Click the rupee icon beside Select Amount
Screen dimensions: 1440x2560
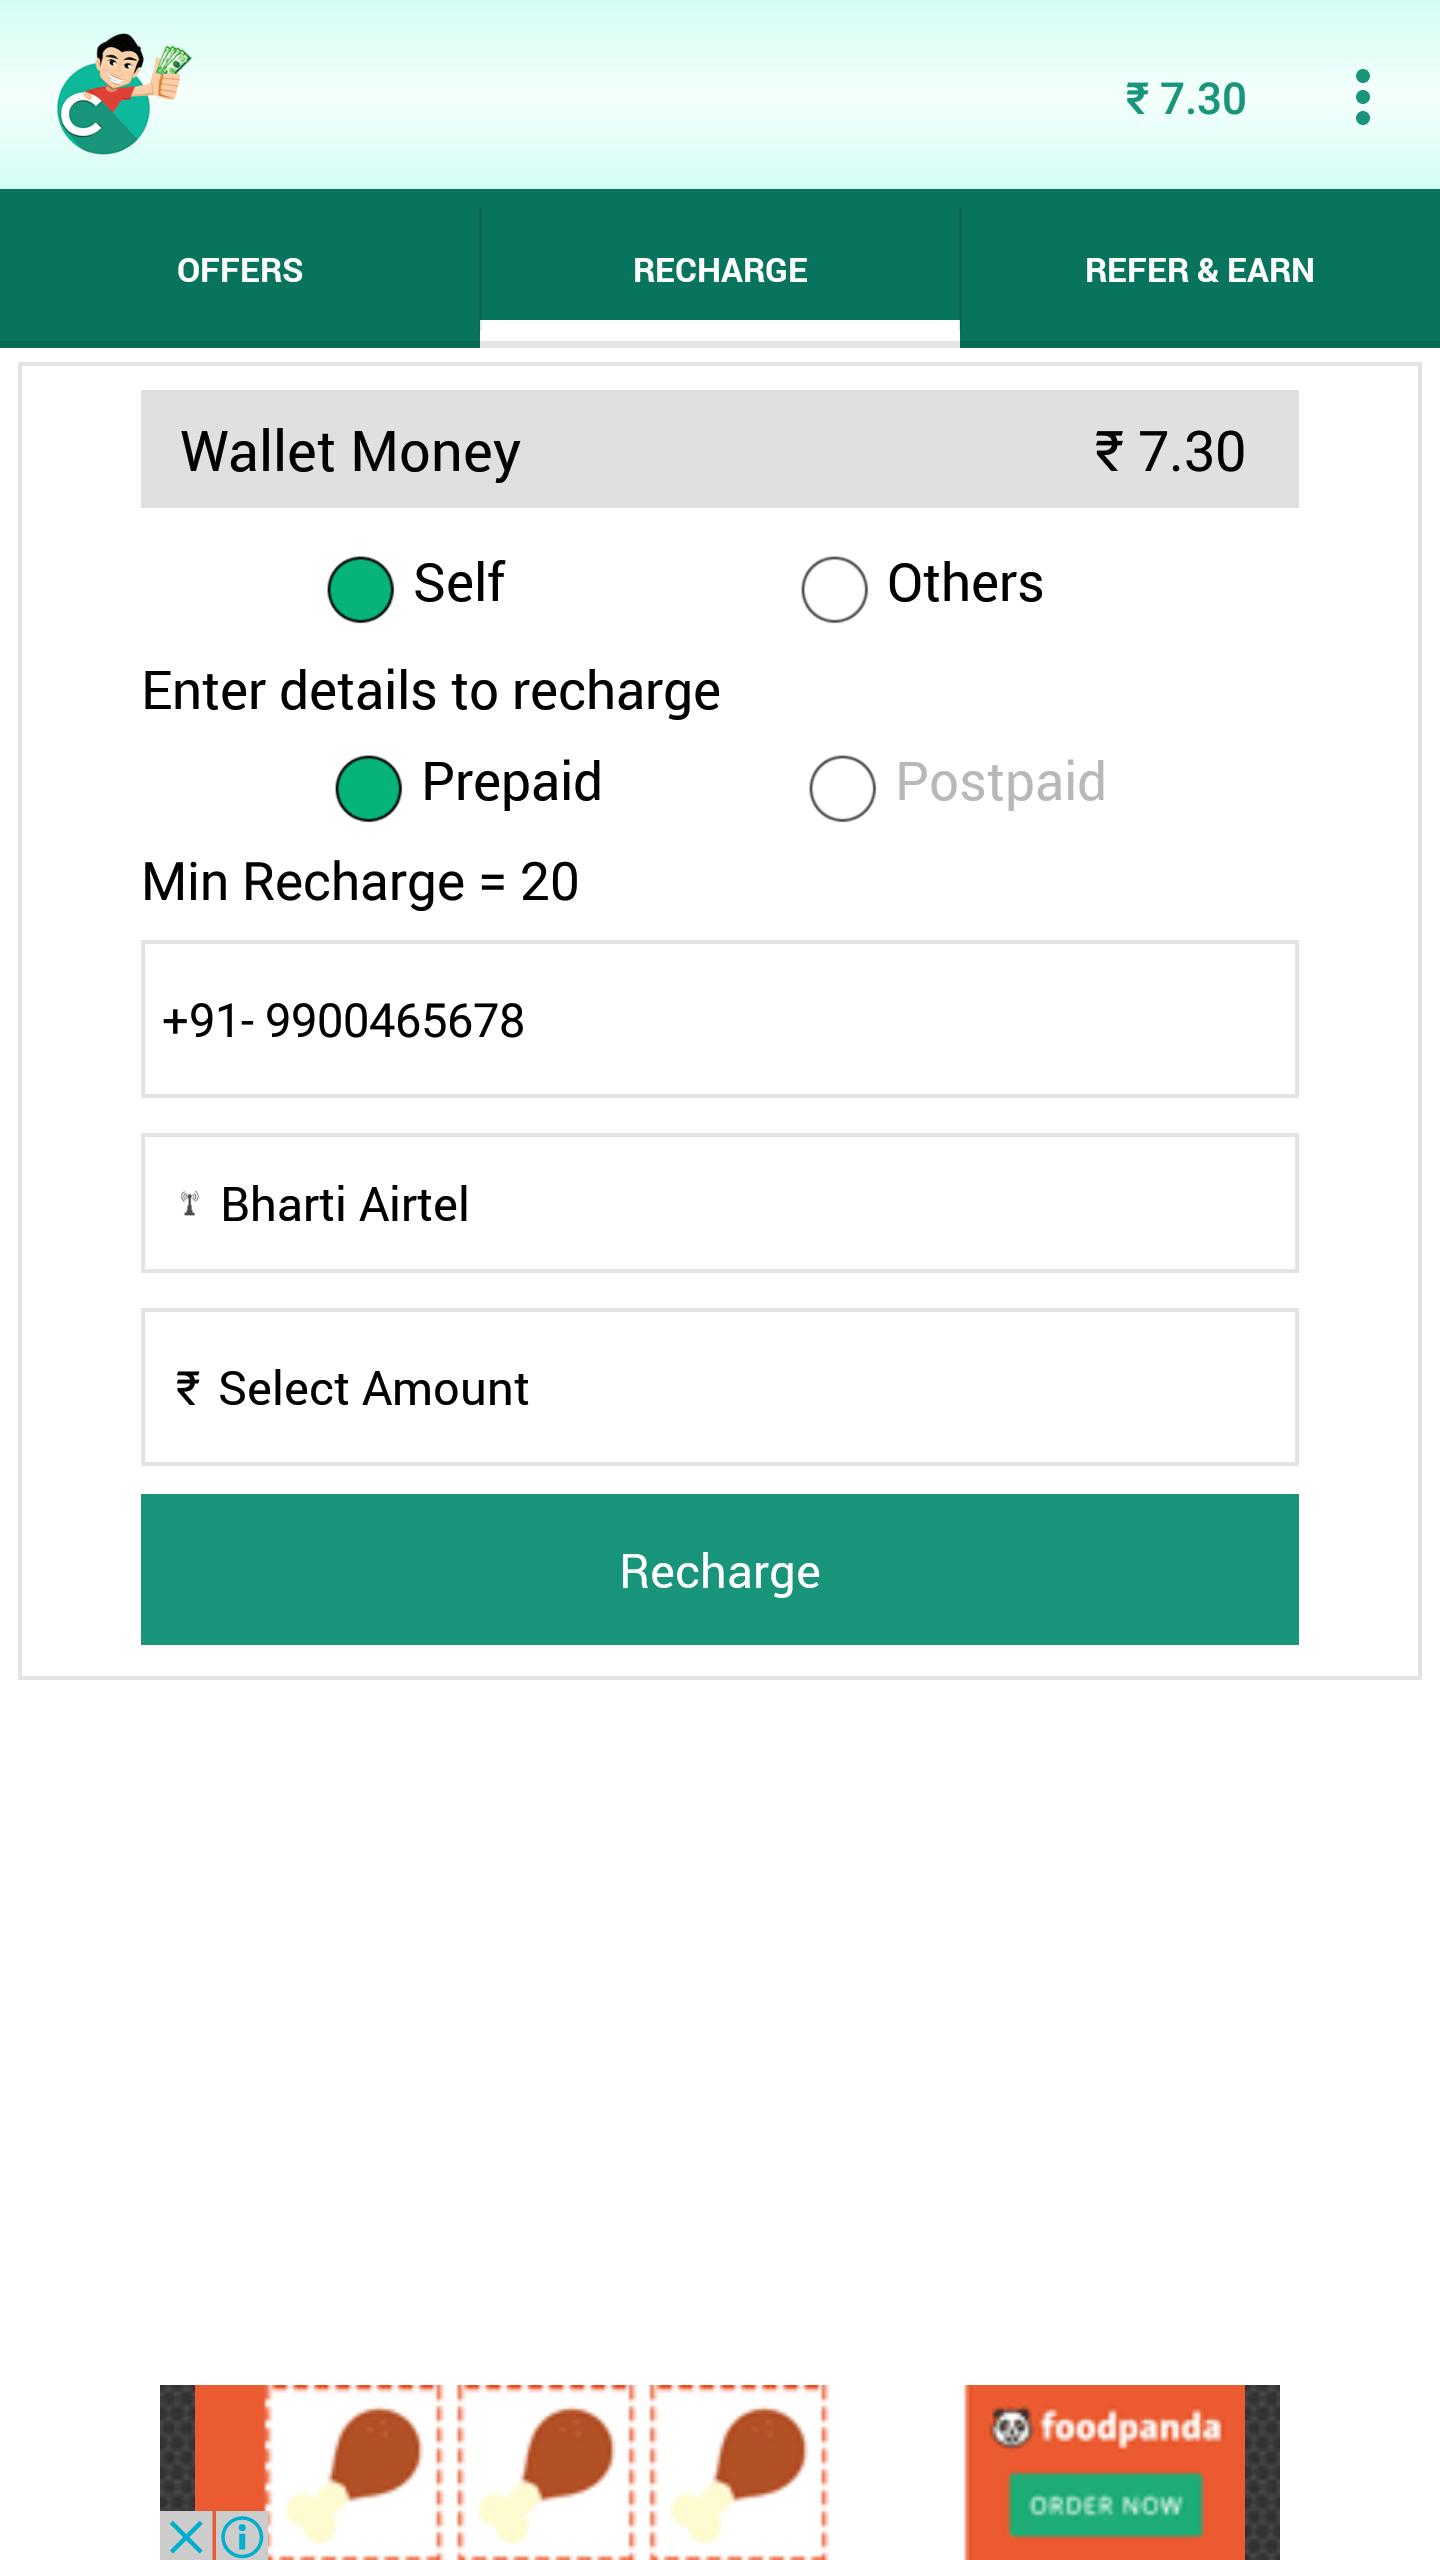[x=188, y=1388]
